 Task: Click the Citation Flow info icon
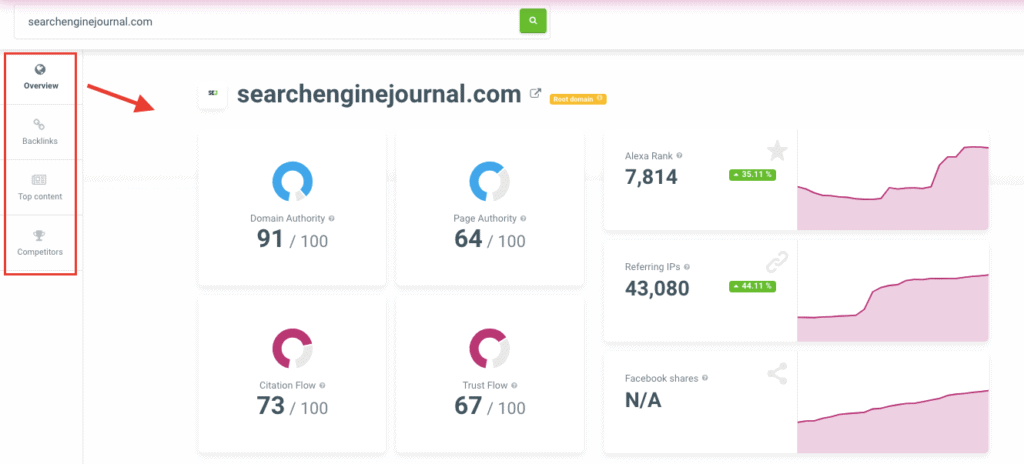[x=324, y=385]
